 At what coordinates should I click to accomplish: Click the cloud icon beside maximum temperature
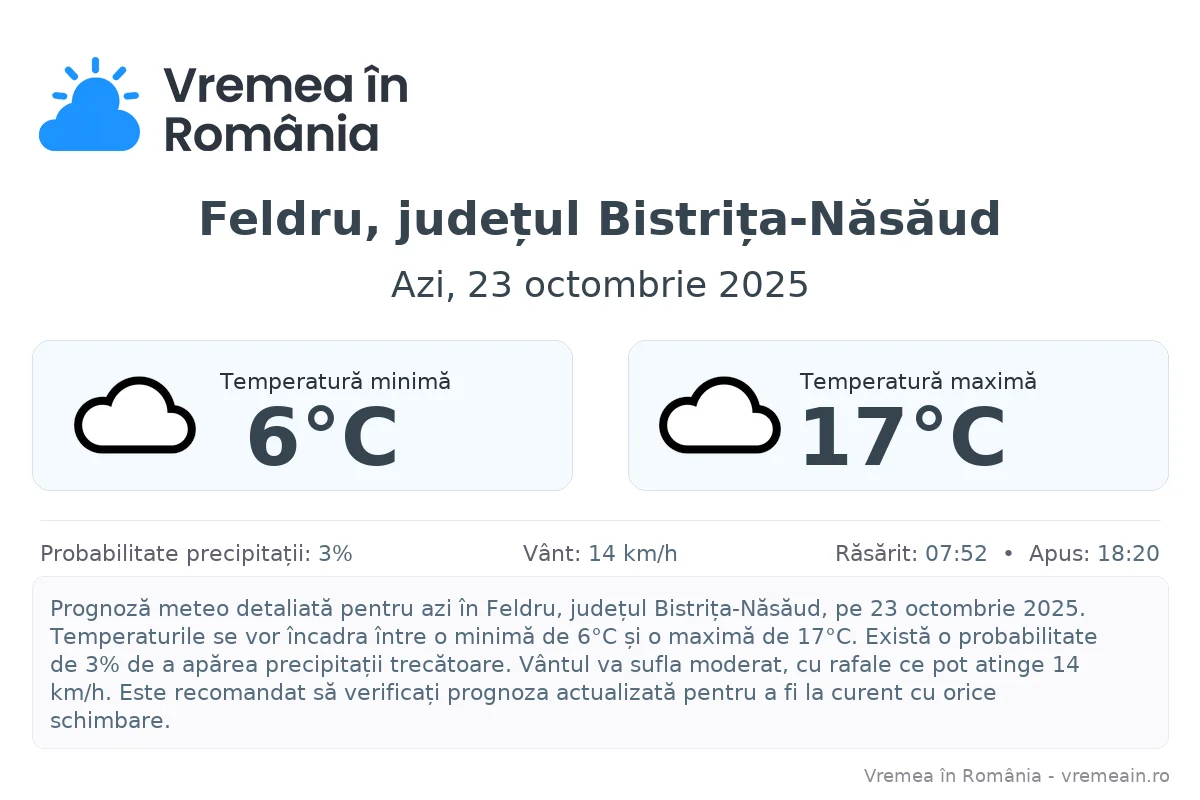click(720, 416)
